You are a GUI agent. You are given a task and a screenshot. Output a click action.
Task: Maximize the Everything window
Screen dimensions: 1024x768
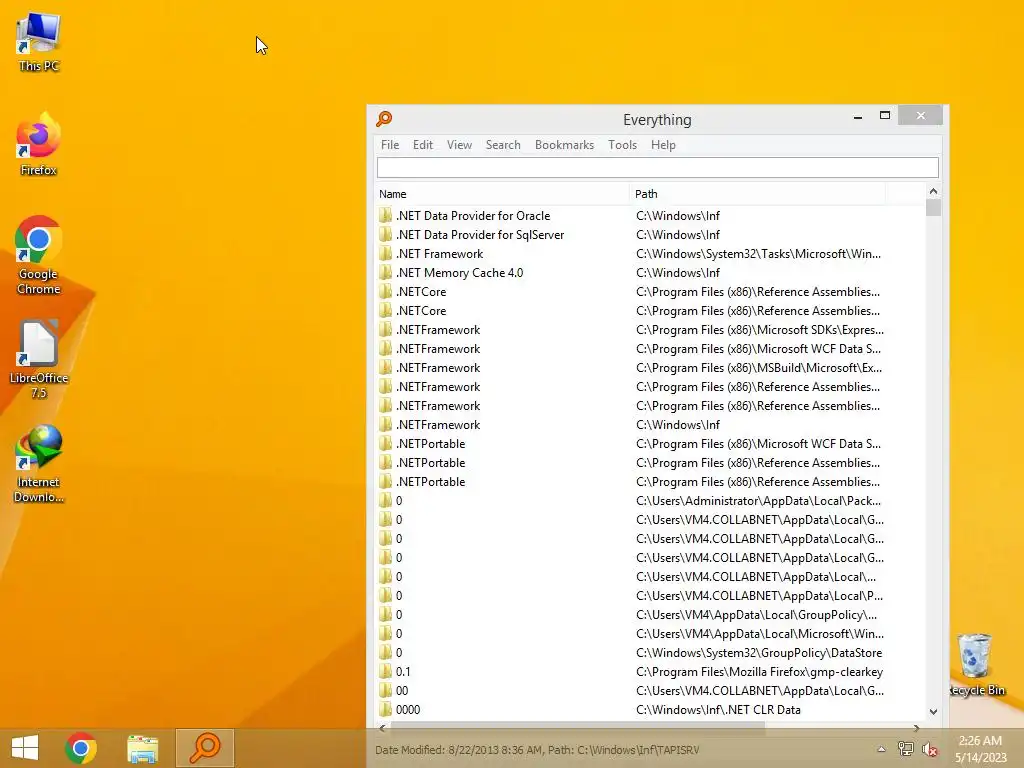tap(885, 116)
